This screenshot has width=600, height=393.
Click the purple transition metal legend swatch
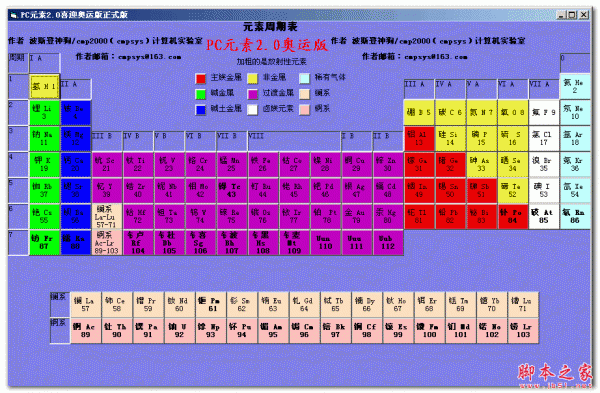[x=253, y=94]
